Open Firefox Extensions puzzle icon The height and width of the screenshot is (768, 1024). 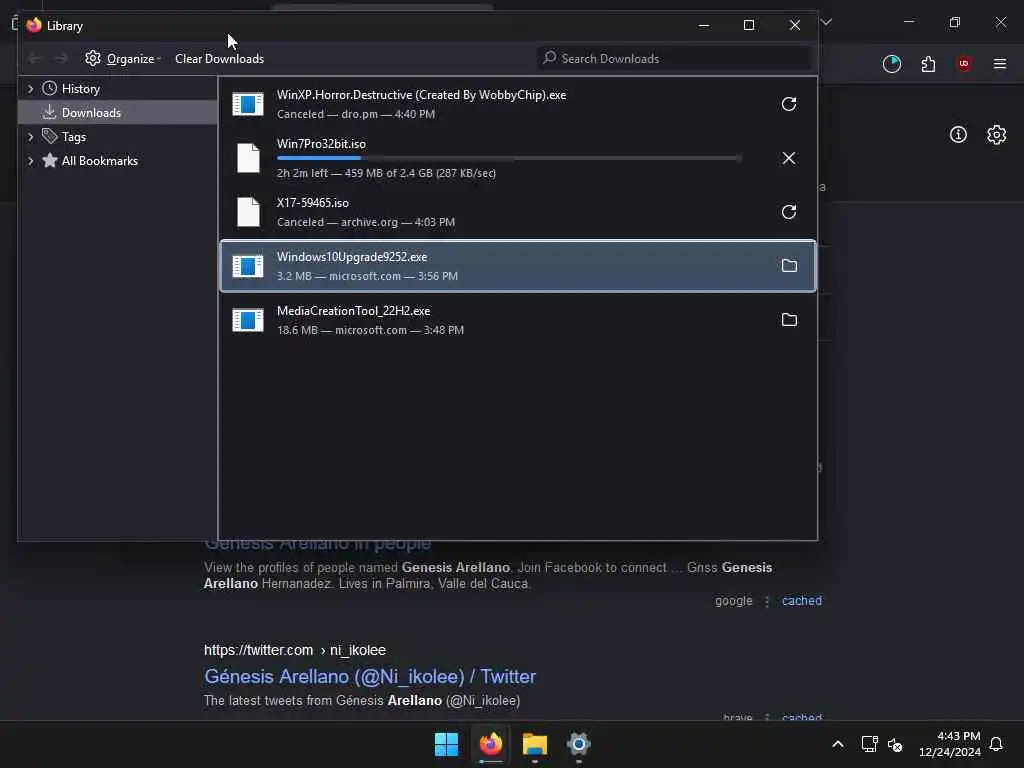[928, 64]
